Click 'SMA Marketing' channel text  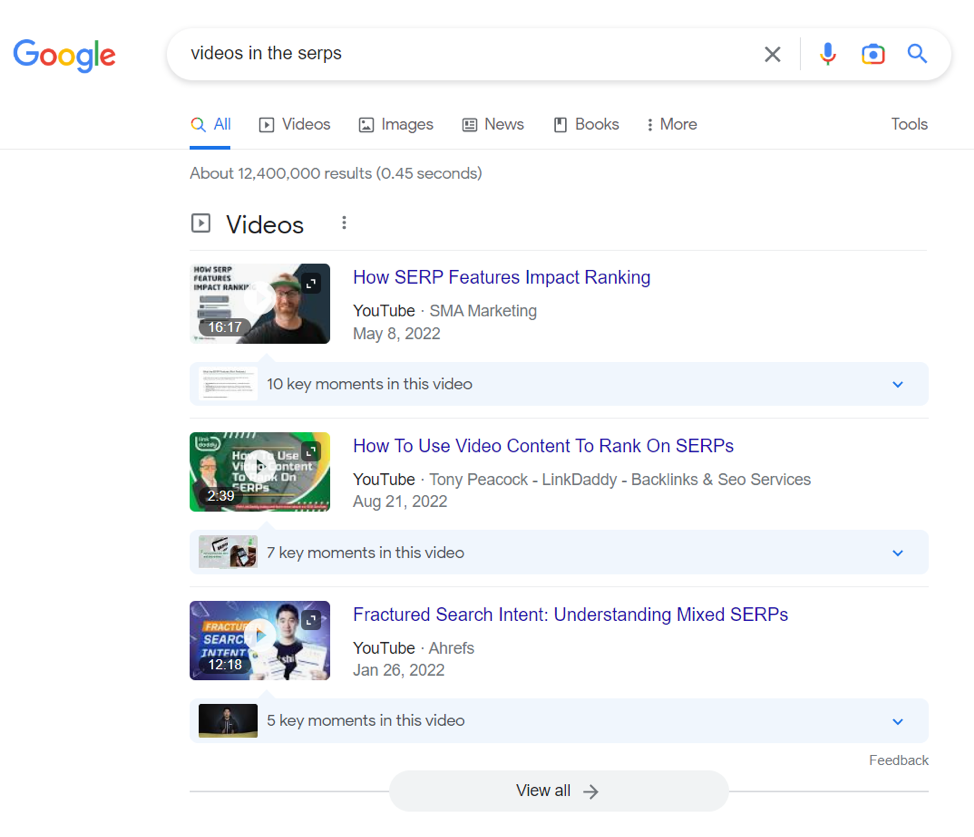[x=483, y=311]
